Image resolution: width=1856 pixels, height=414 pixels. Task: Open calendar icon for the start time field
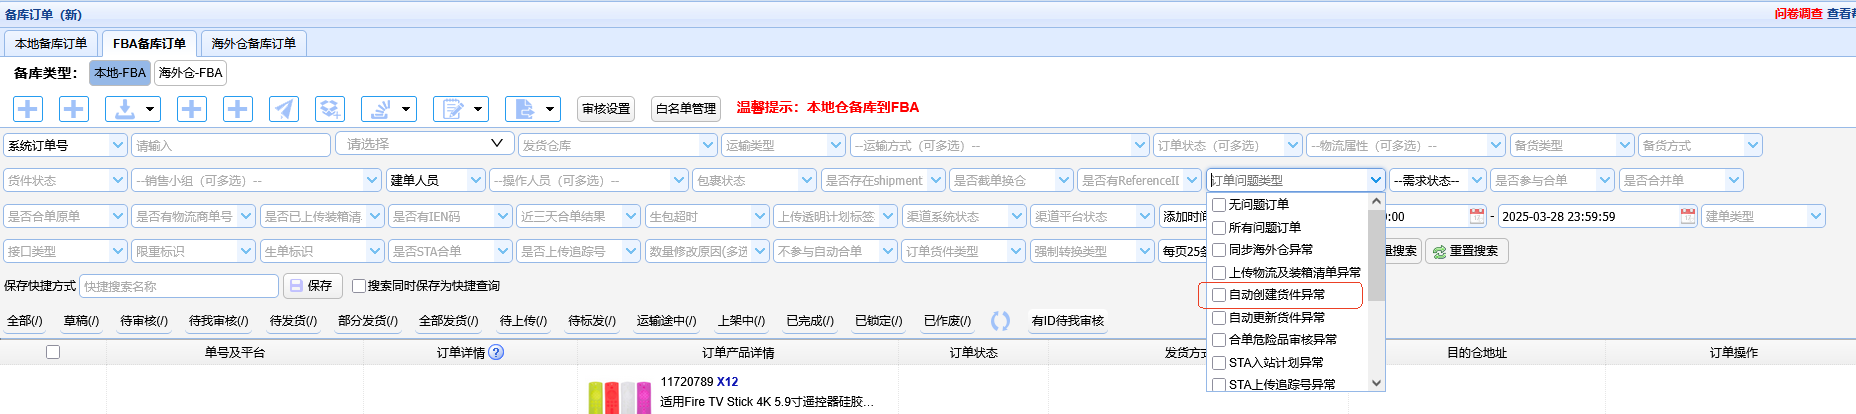pos(1477,216)
